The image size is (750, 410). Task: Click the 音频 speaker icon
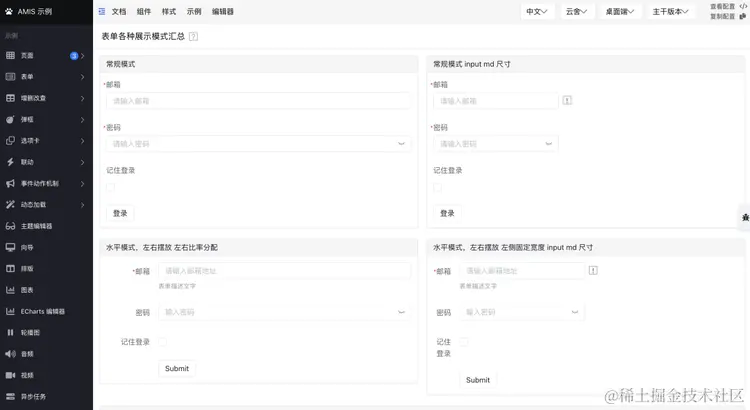tap(11, 354)
